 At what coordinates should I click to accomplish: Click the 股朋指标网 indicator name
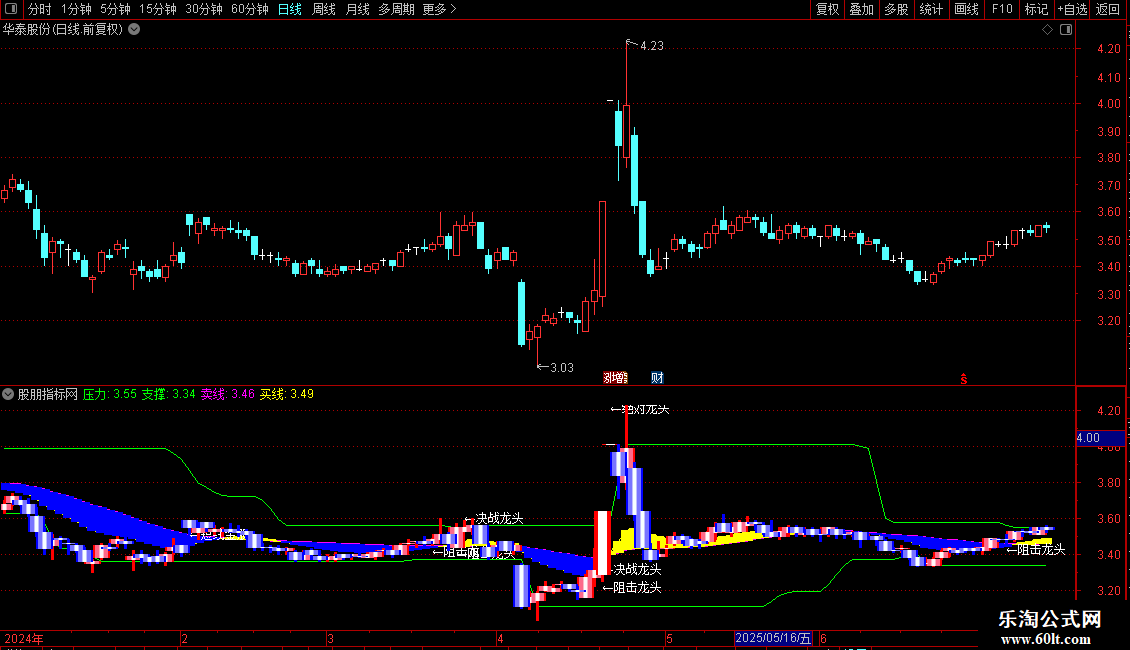pos(48,394)
